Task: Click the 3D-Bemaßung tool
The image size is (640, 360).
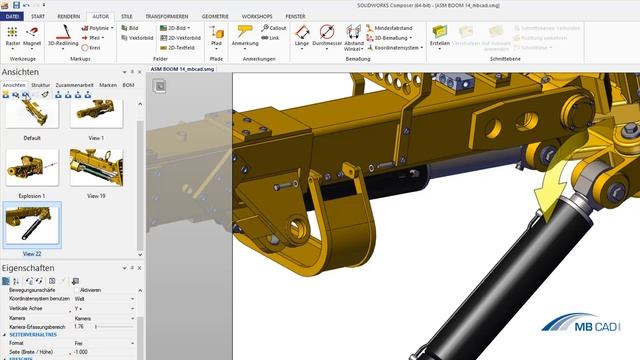Action: [389, 38]
